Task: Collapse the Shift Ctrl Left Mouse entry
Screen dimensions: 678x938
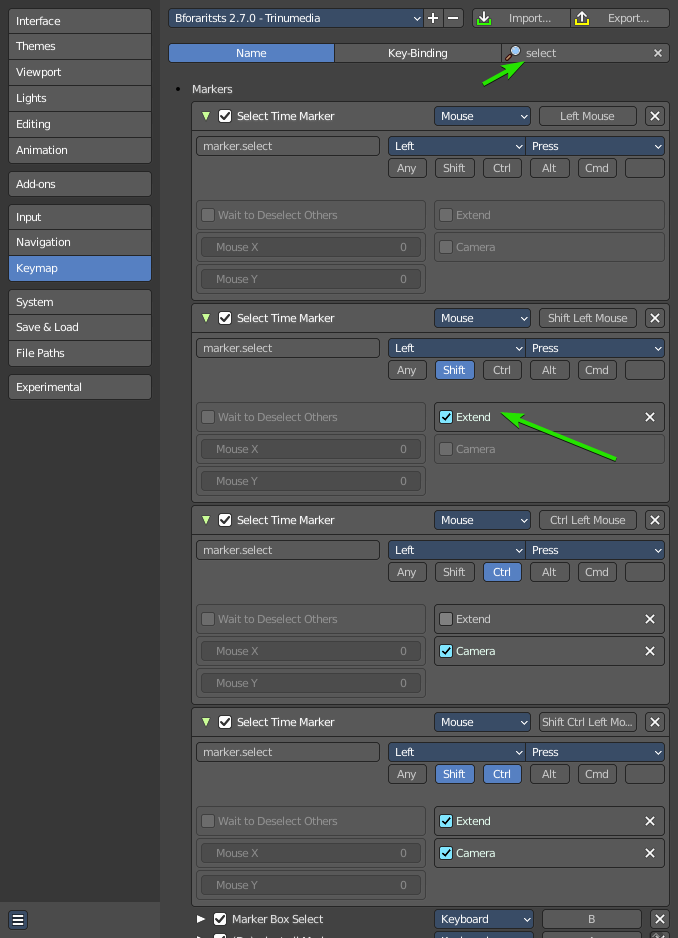Action: (x=206, y=722)
